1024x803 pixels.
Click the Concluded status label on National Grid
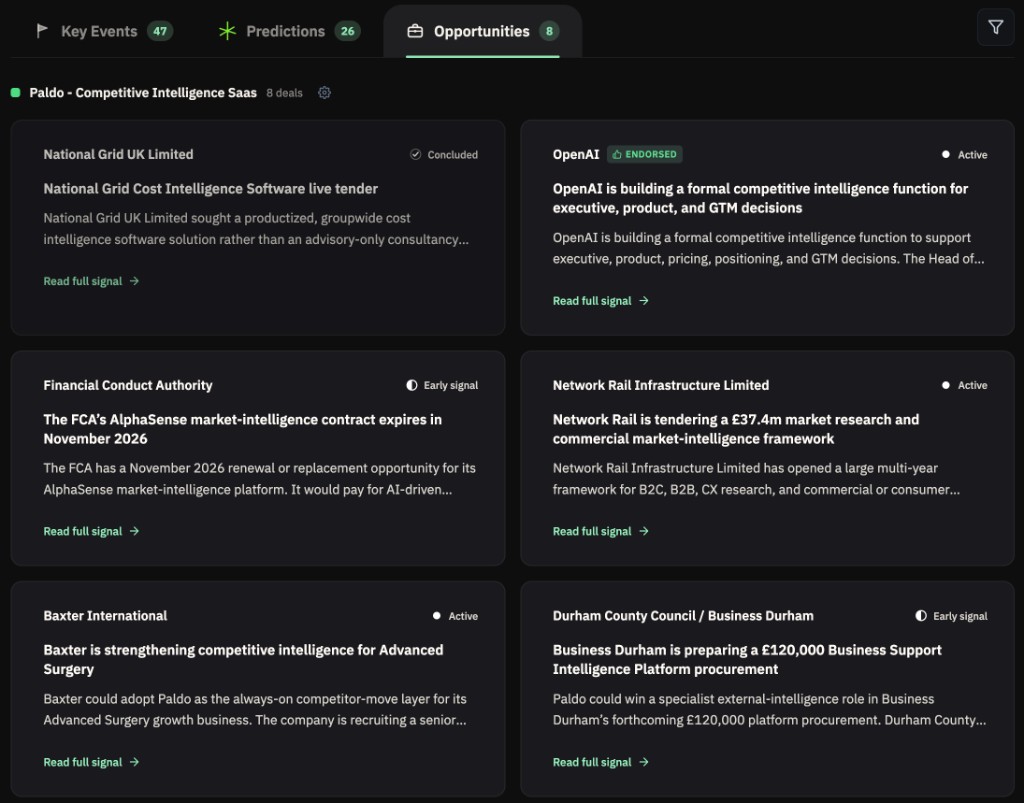pos(453,155)
